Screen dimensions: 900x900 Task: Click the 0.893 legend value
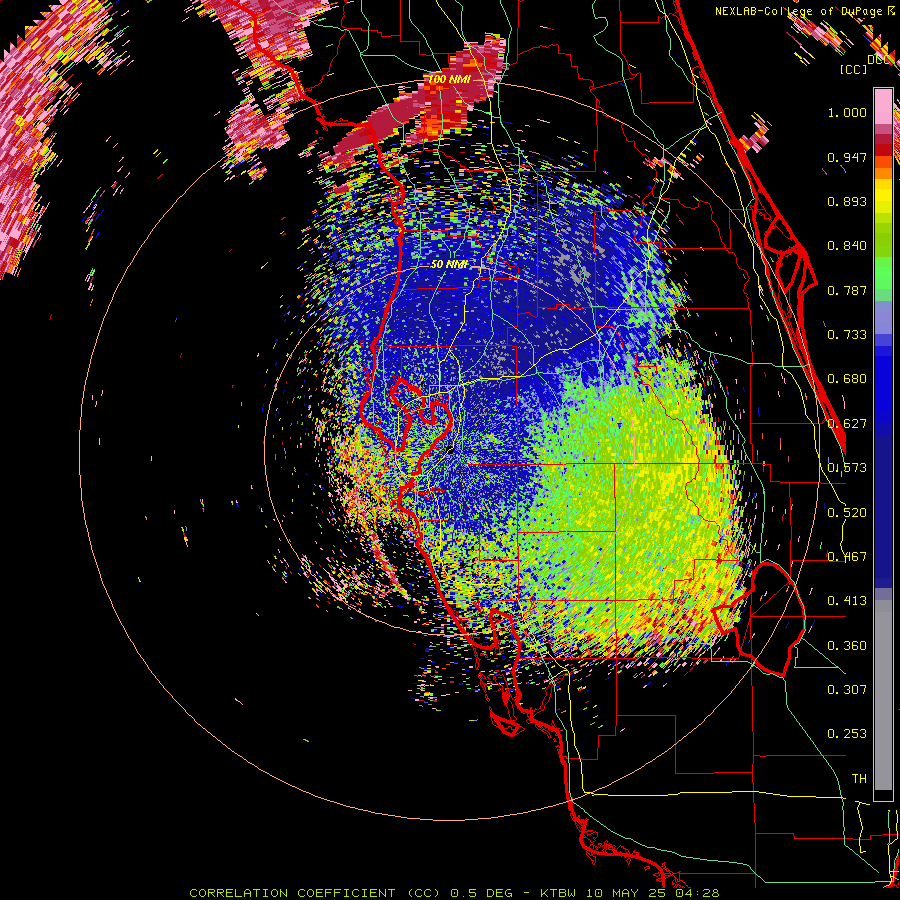coord(847,201)
